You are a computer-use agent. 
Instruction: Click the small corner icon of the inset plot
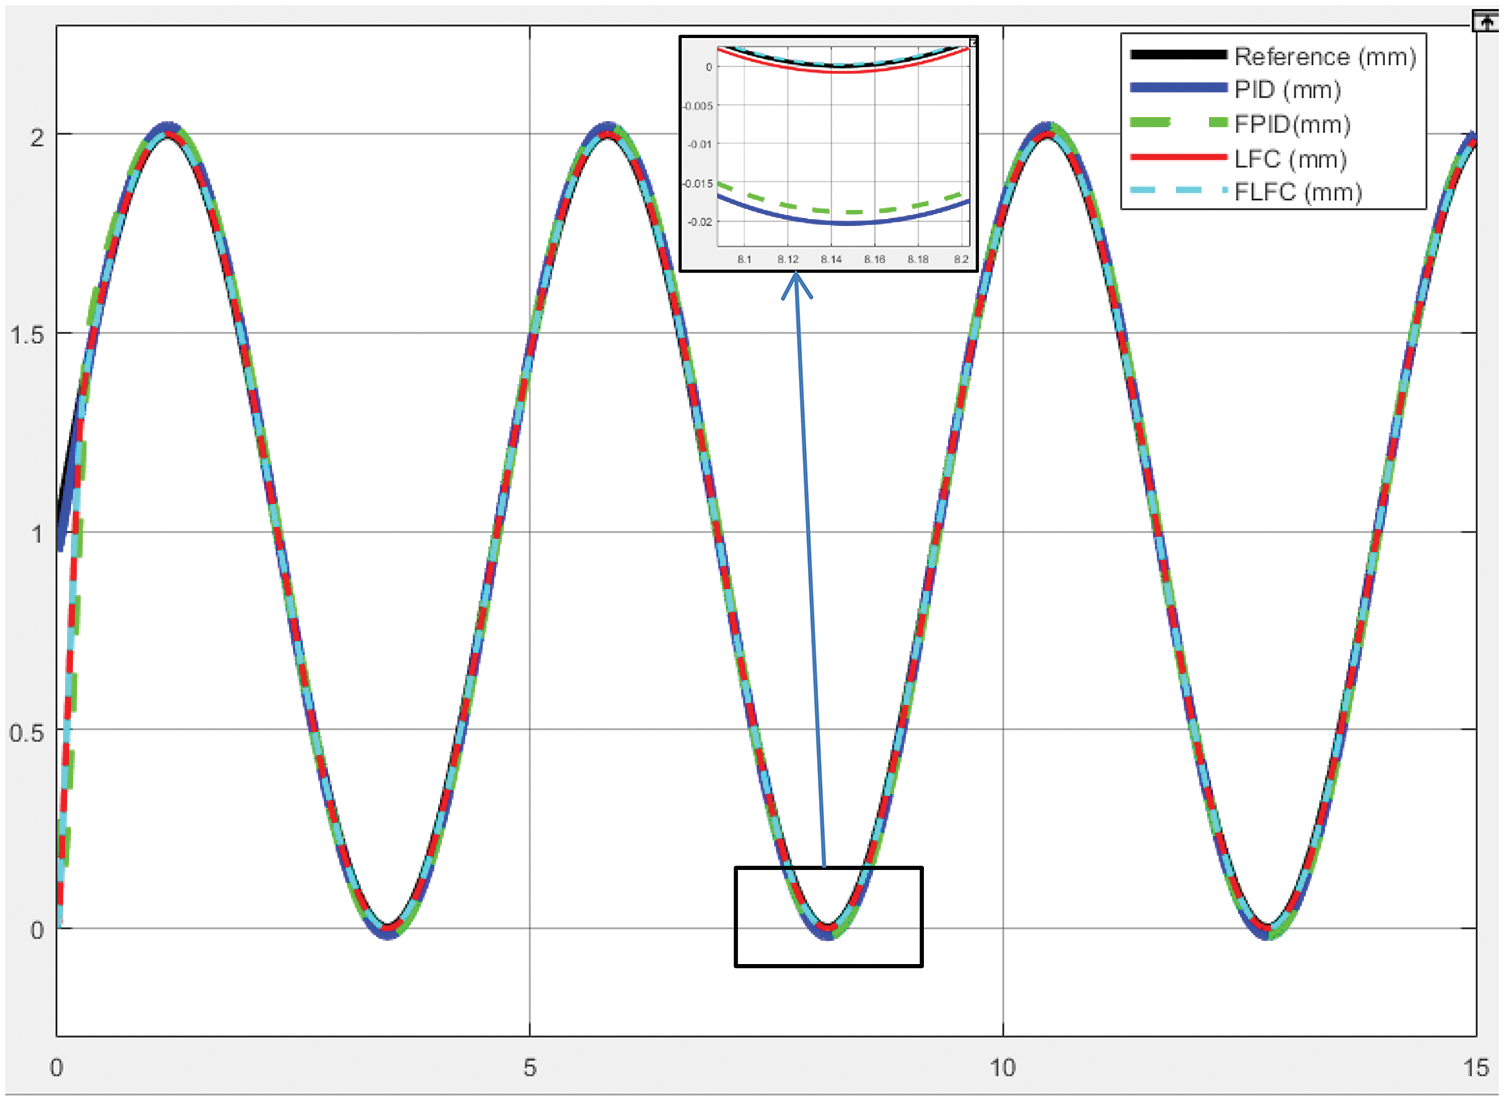point(972,43)
